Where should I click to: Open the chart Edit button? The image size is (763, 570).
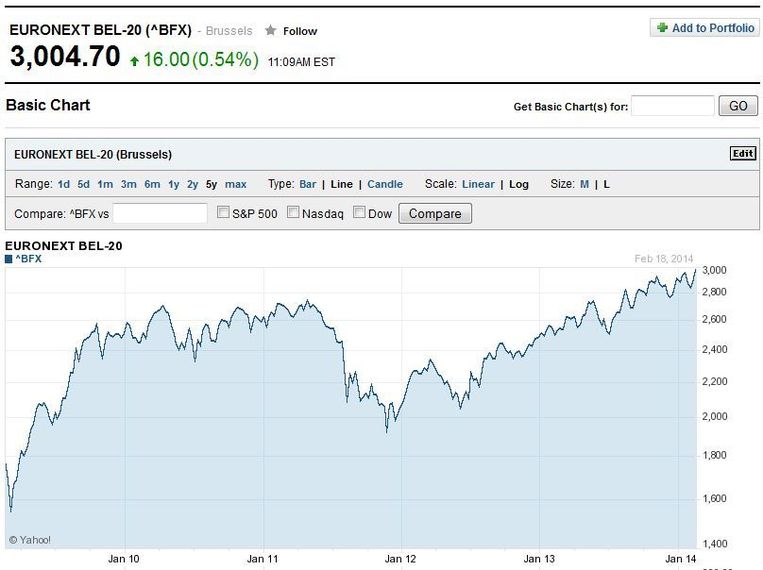(x=742, y=154)
